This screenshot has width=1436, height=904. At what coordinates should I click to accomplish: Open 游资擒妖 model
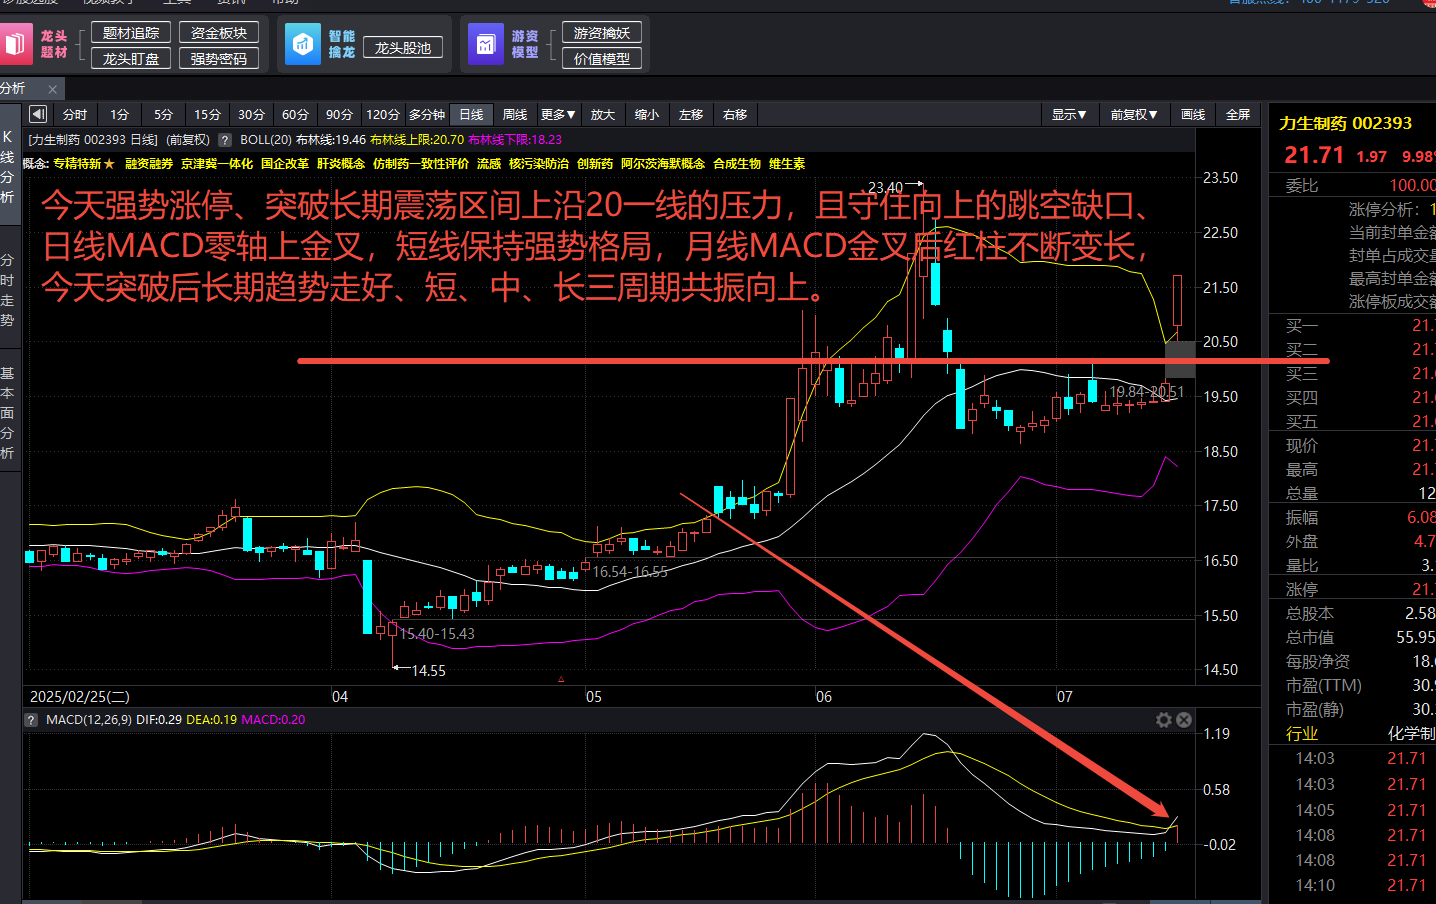click(602, 33)
